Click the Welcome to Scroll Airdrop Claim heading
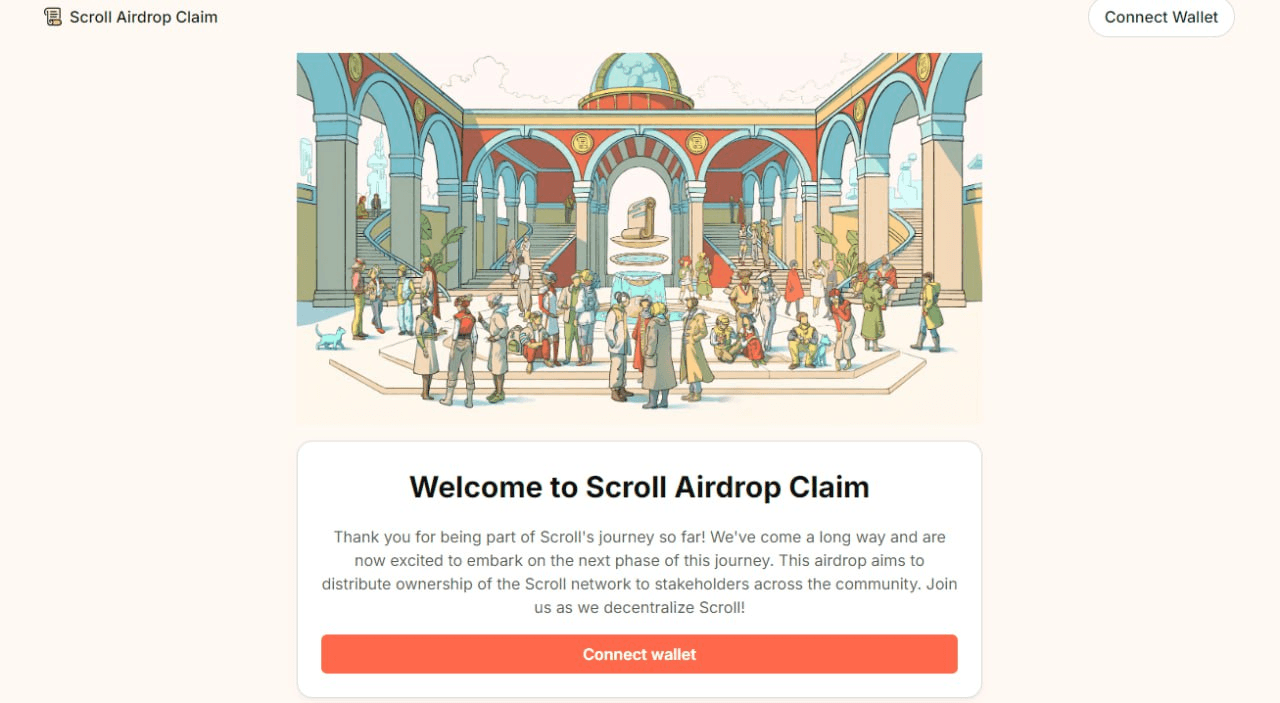Viewport: 1280px width, 703px height. (x=639, y=487)
